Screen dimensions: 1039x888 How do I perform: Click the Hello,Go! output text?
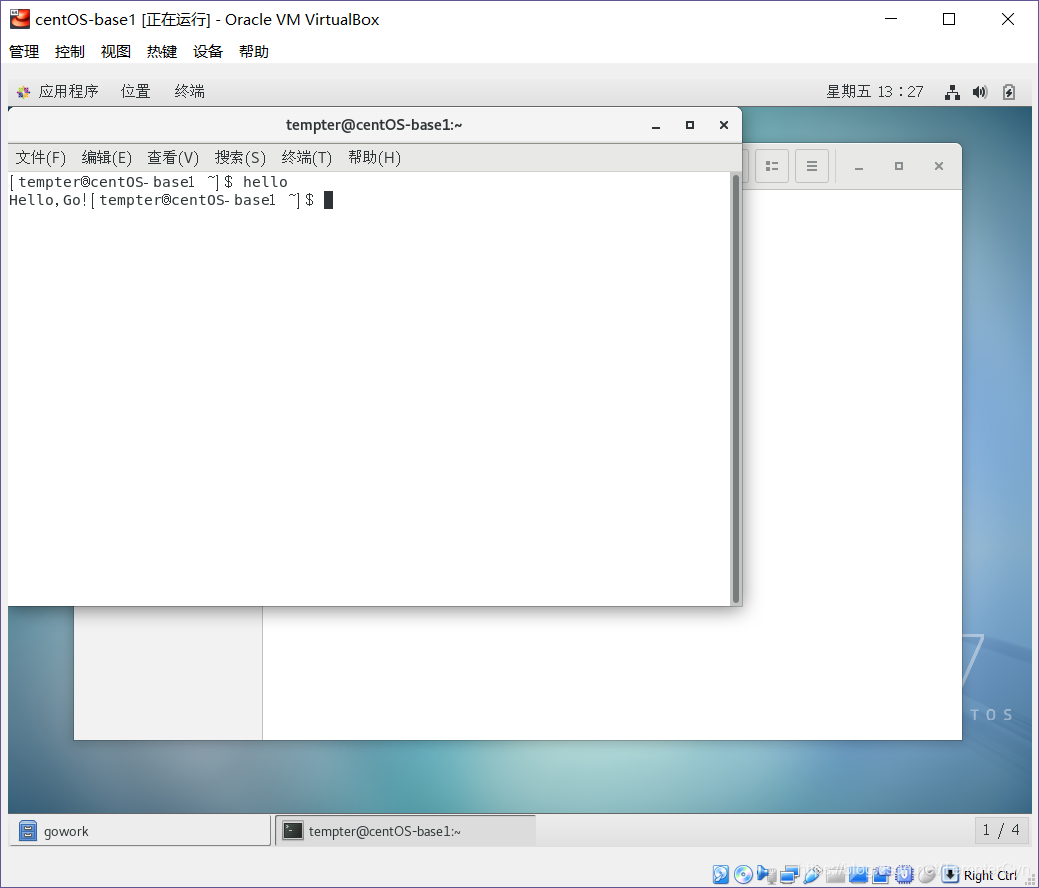pos(48,200)
